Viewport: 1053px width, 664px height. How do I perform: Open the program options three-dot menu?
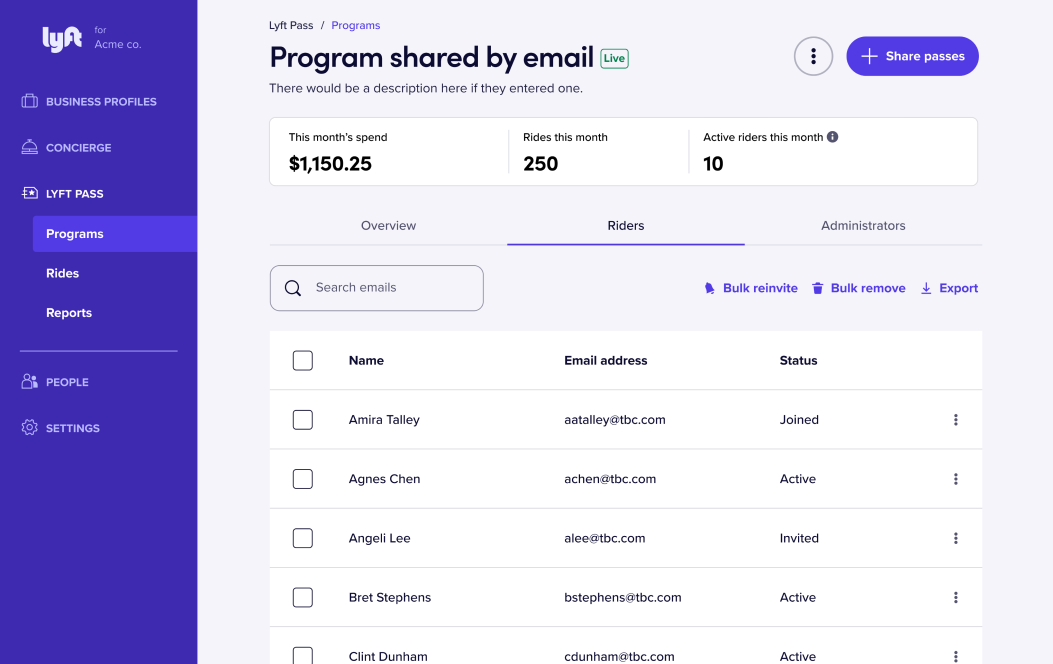coord(813,56)
